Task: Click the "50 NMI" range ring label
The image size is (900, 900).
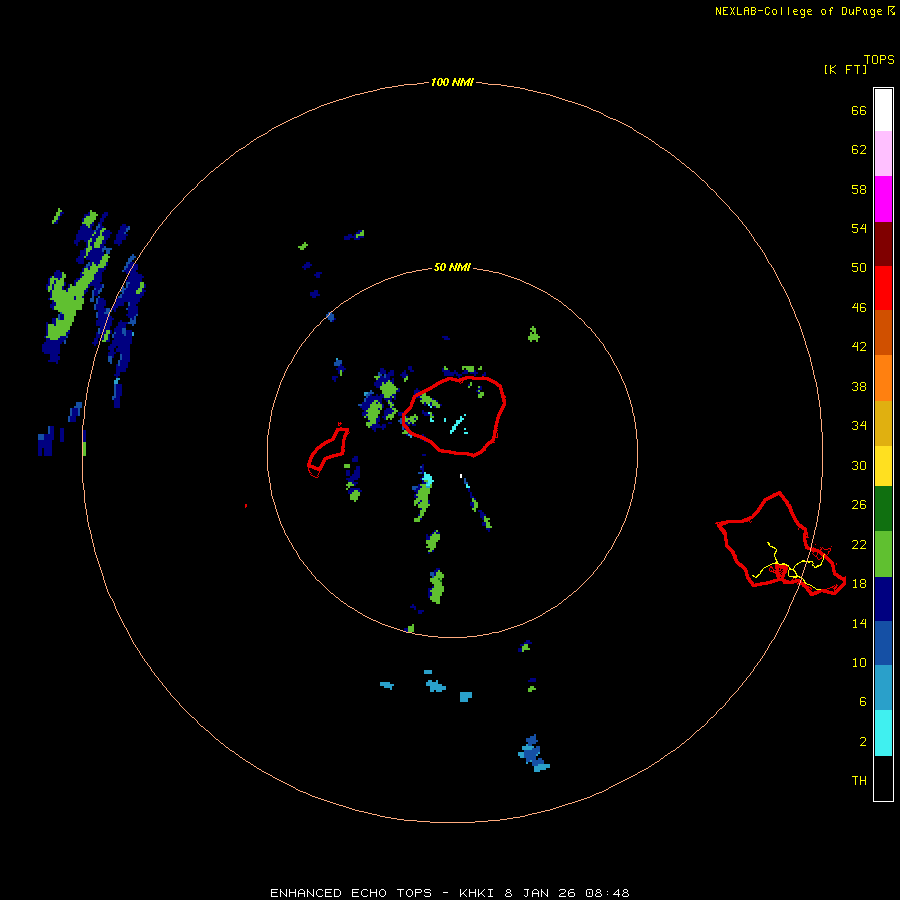Action: [452, 267]
